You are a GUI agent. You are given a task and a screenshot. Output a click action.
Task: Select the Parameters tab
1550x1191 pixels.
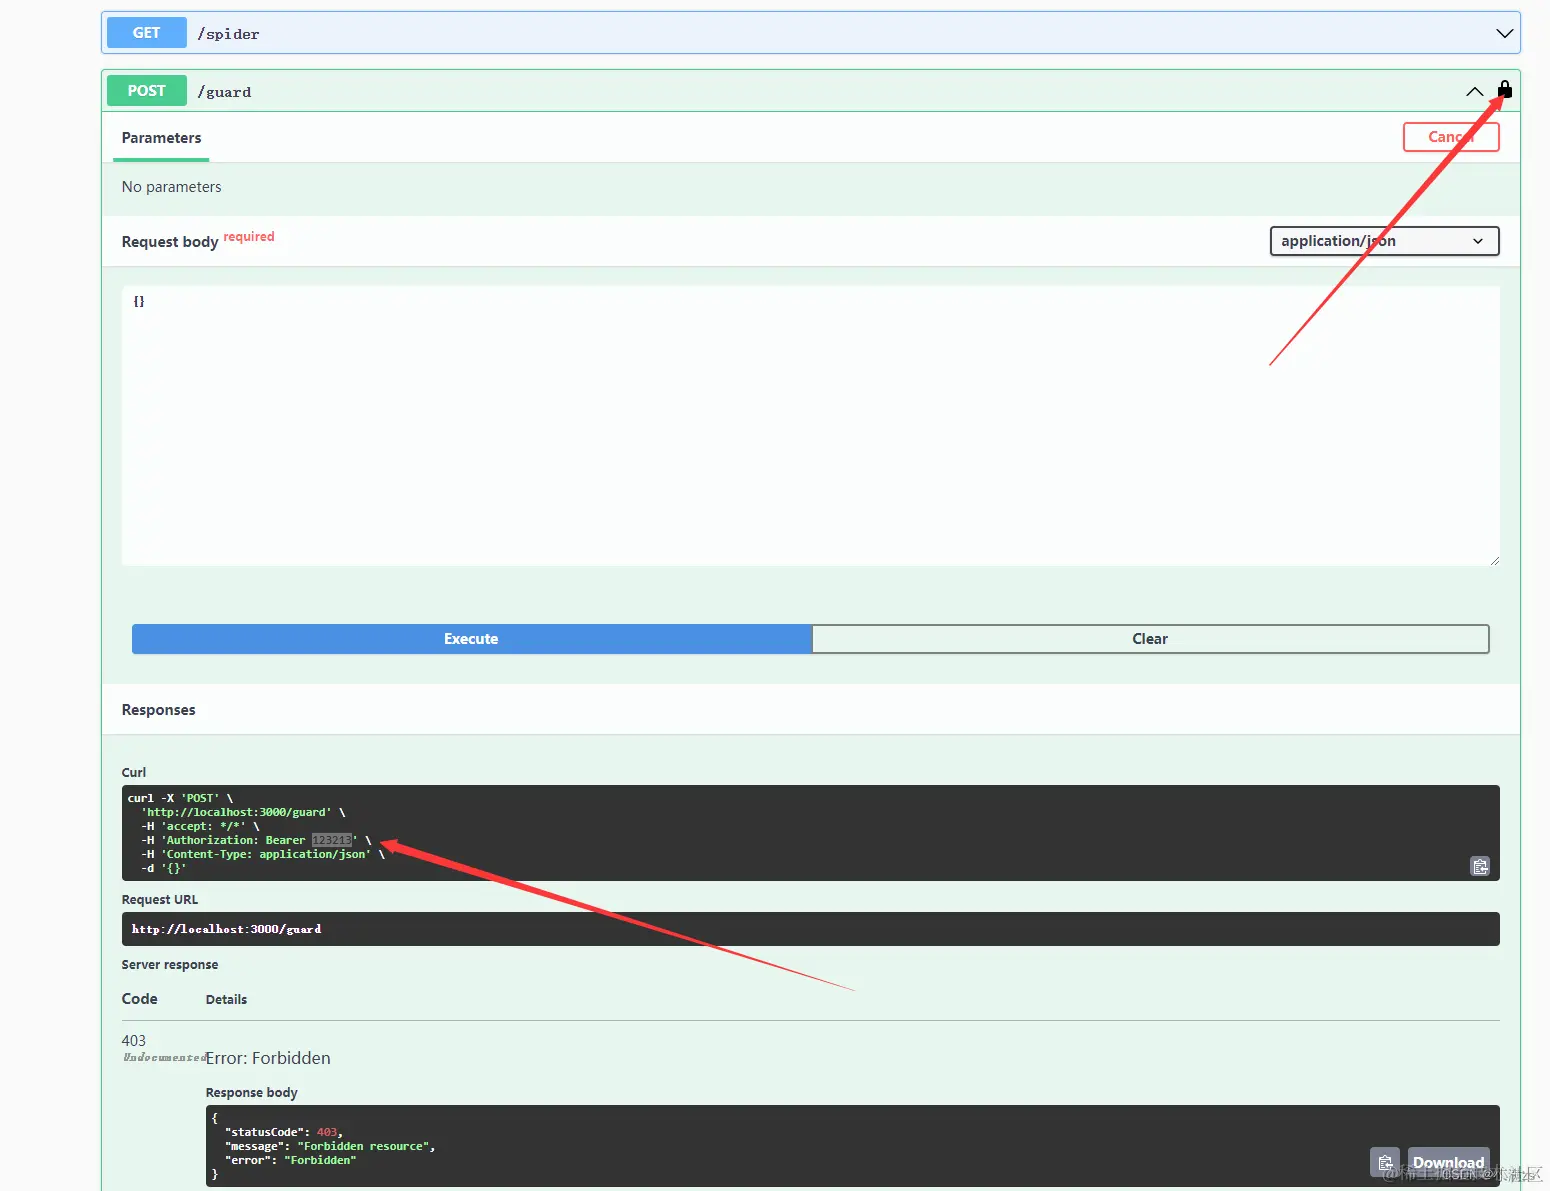[x=161, y=138]
